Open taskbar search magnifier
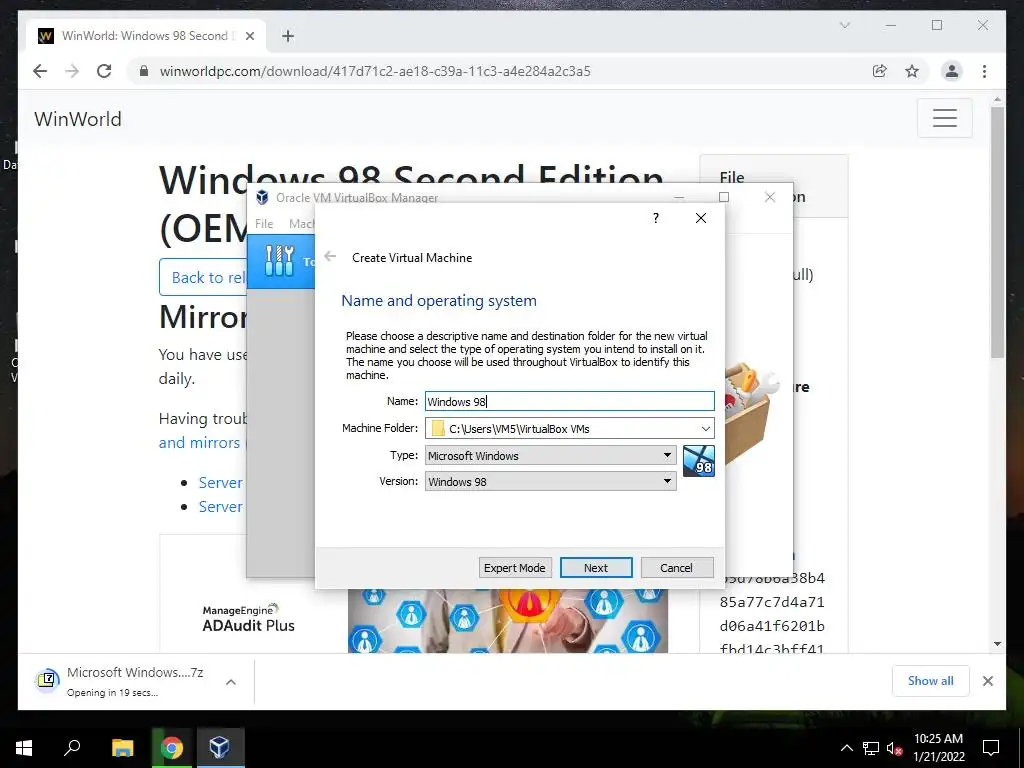The width and height of the screenshot is (1024, 768). [x=72, y=748]
